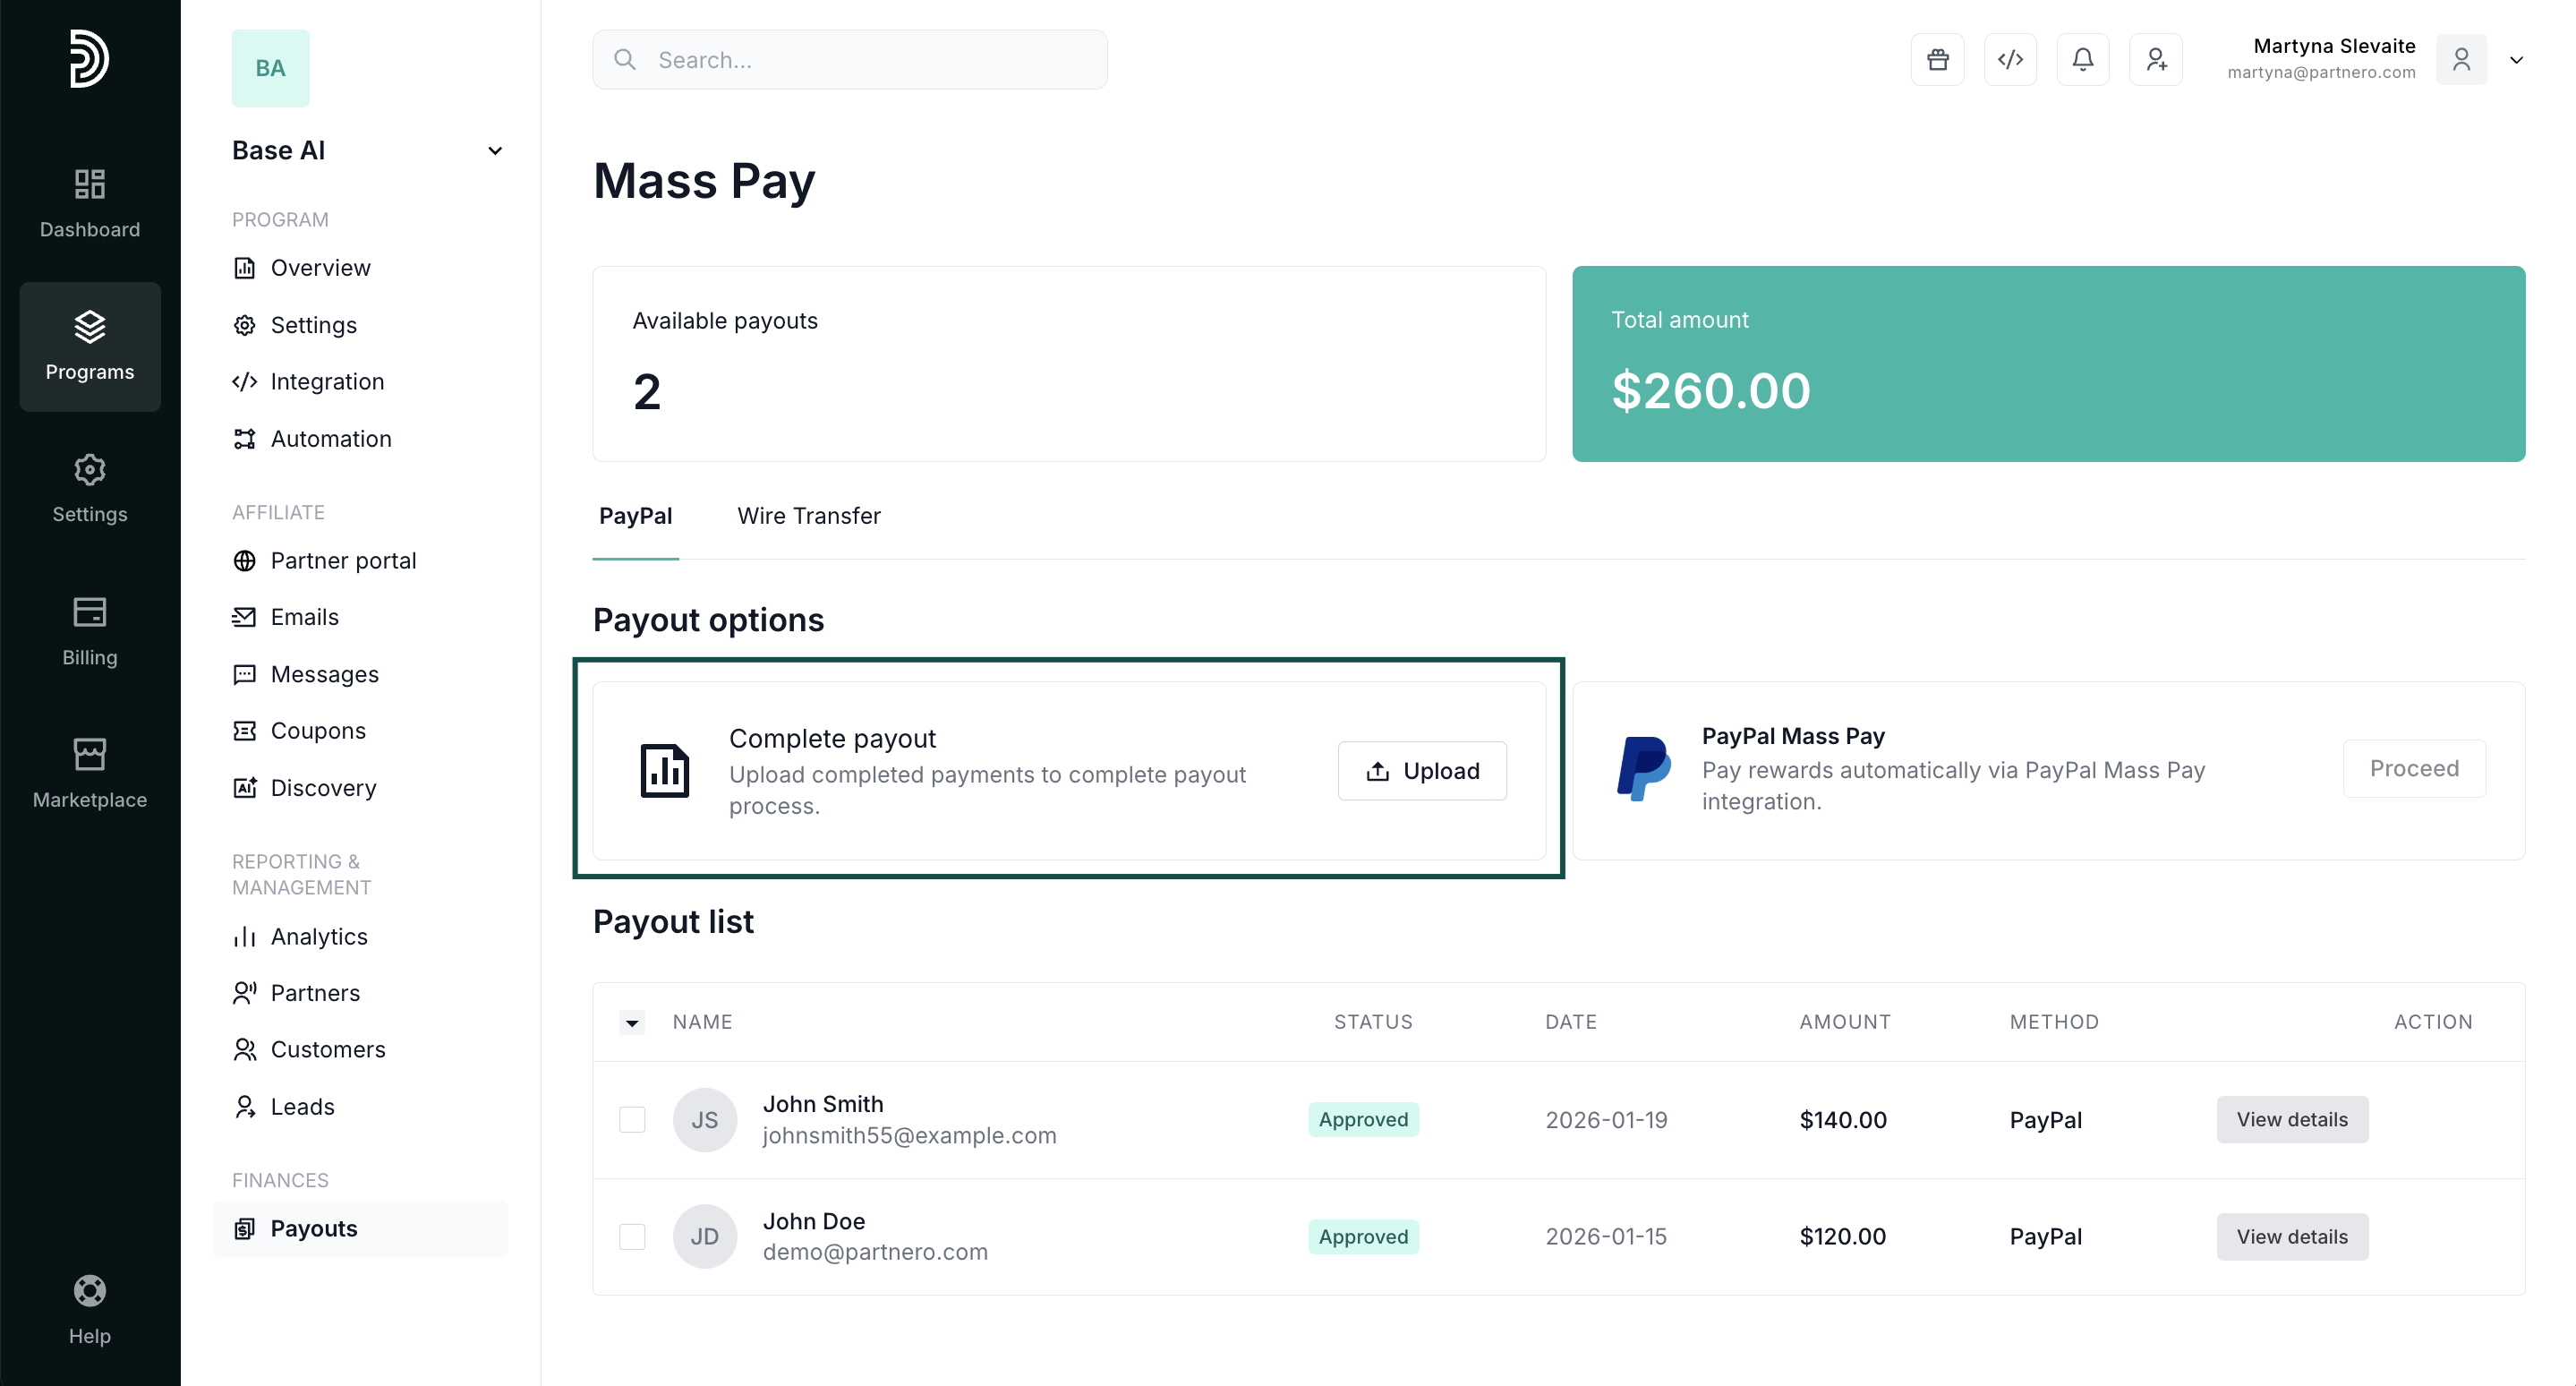
Task: Go to Billing in left rail
Action: click(x=89, y=631)
